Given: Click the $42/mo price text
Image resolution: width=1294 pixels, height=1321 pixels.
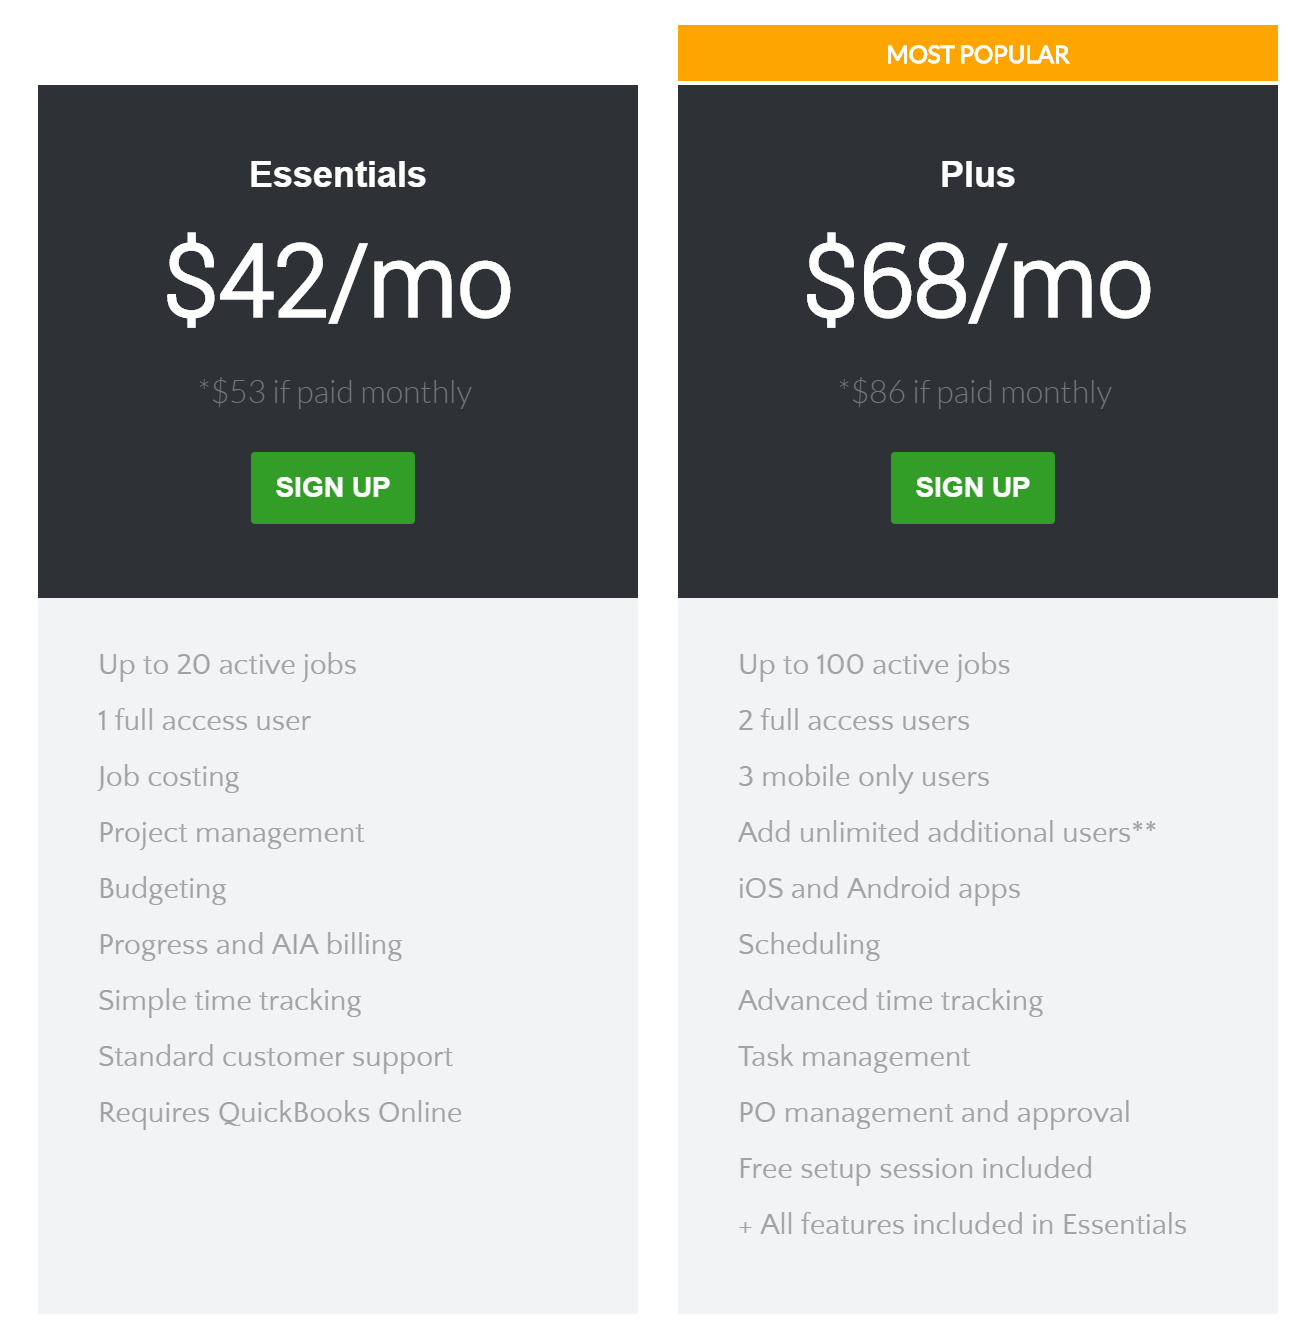Looking at the screenshot, I should pos(338,281).
